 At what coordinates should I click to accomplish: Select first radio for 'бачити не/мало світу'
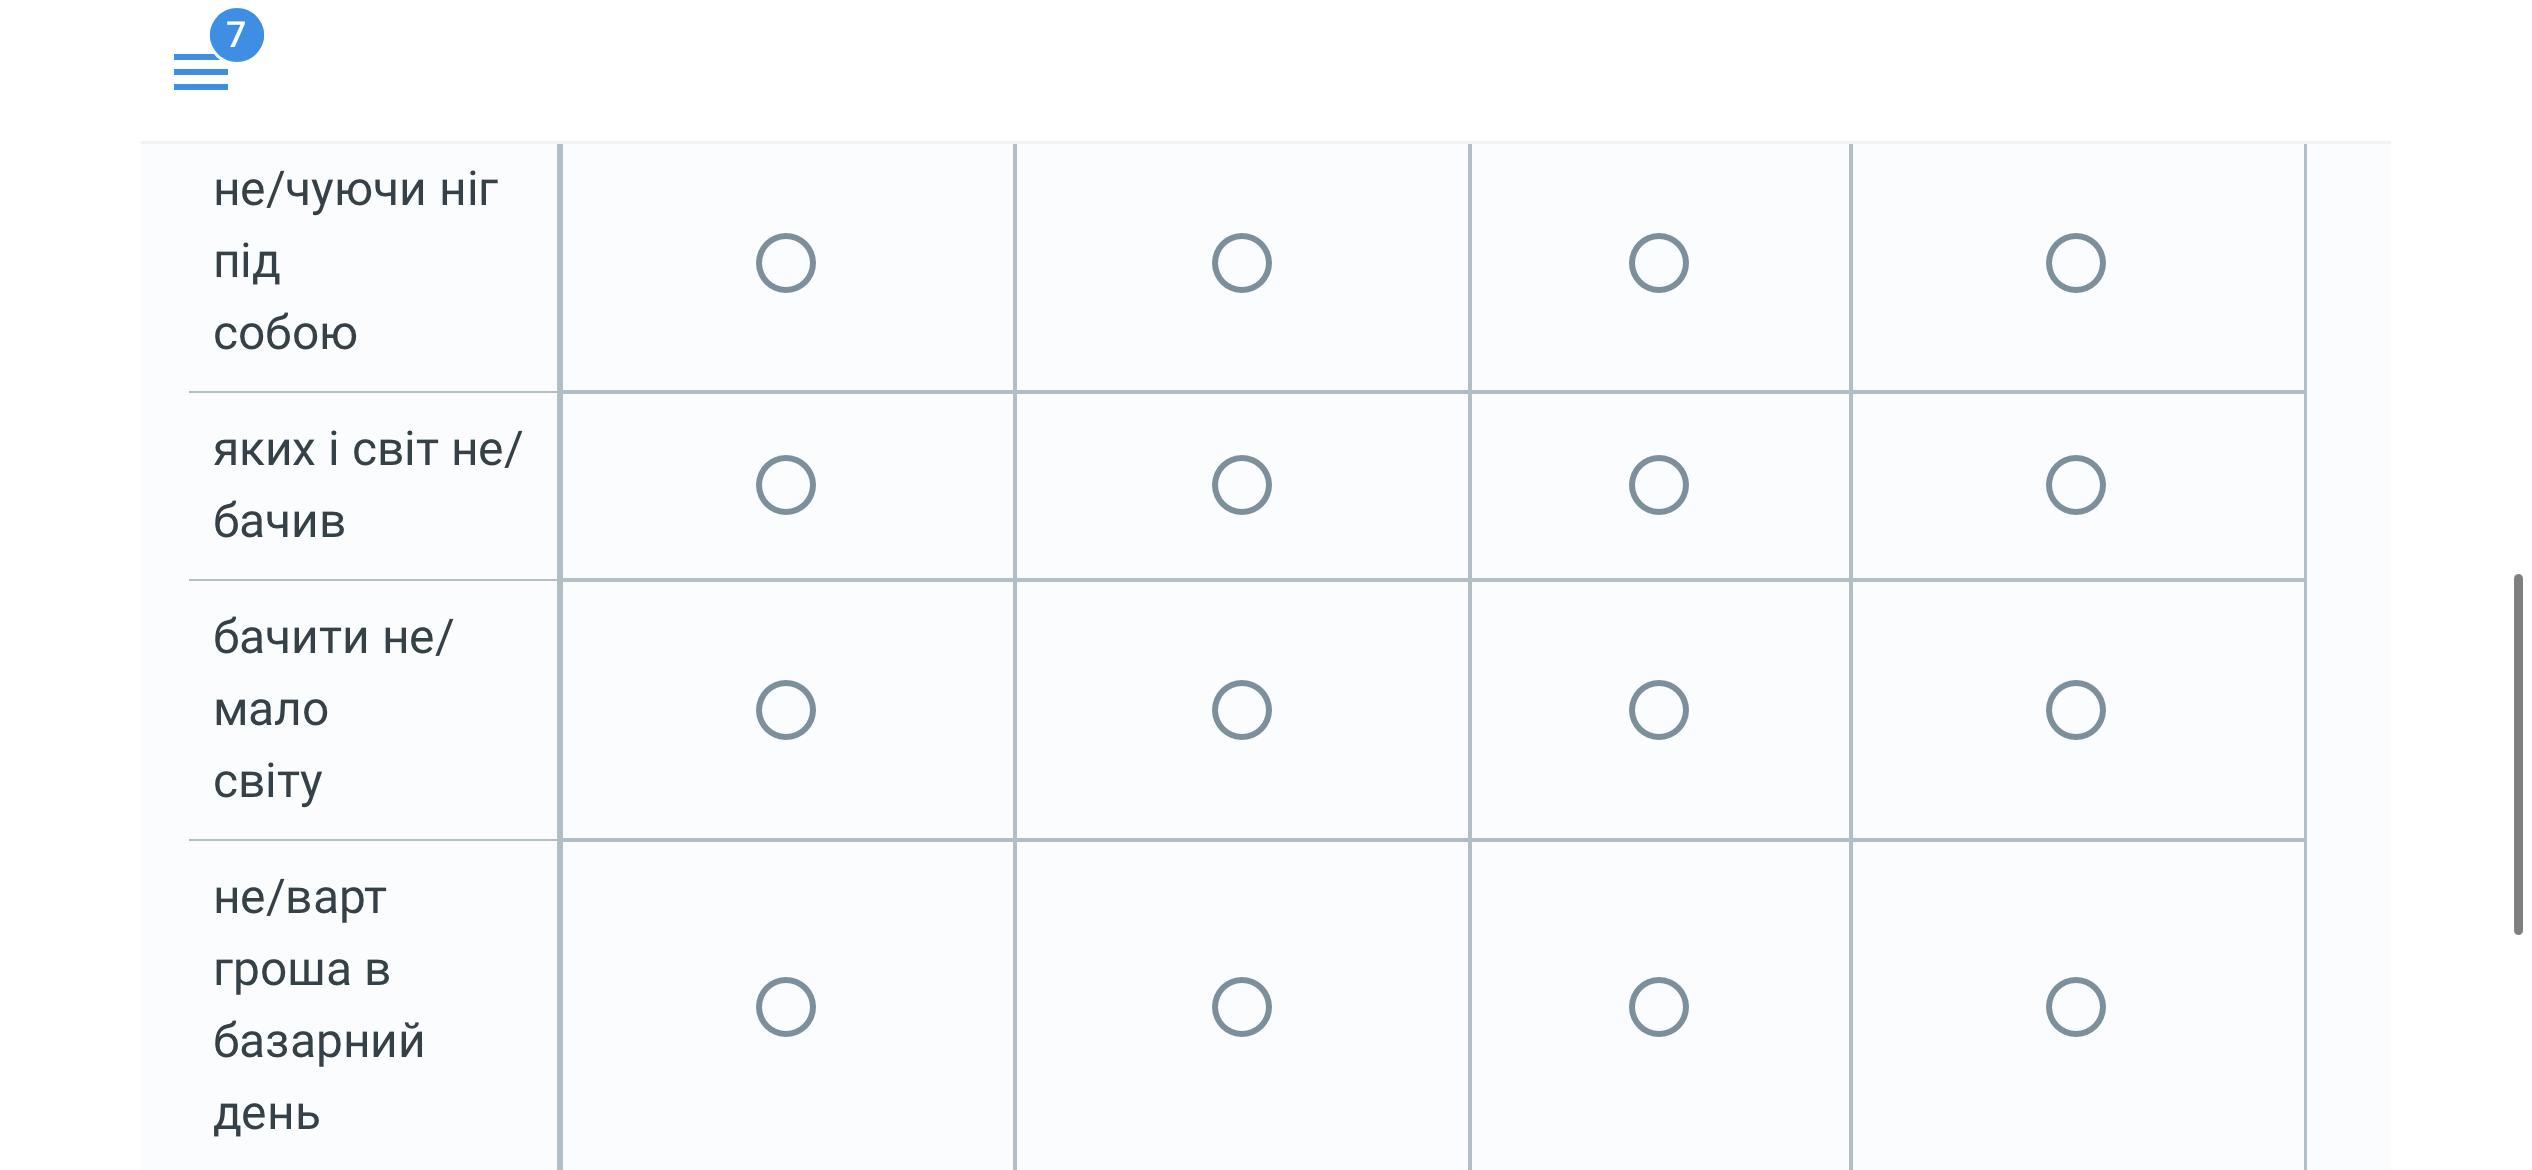(786, 710)
